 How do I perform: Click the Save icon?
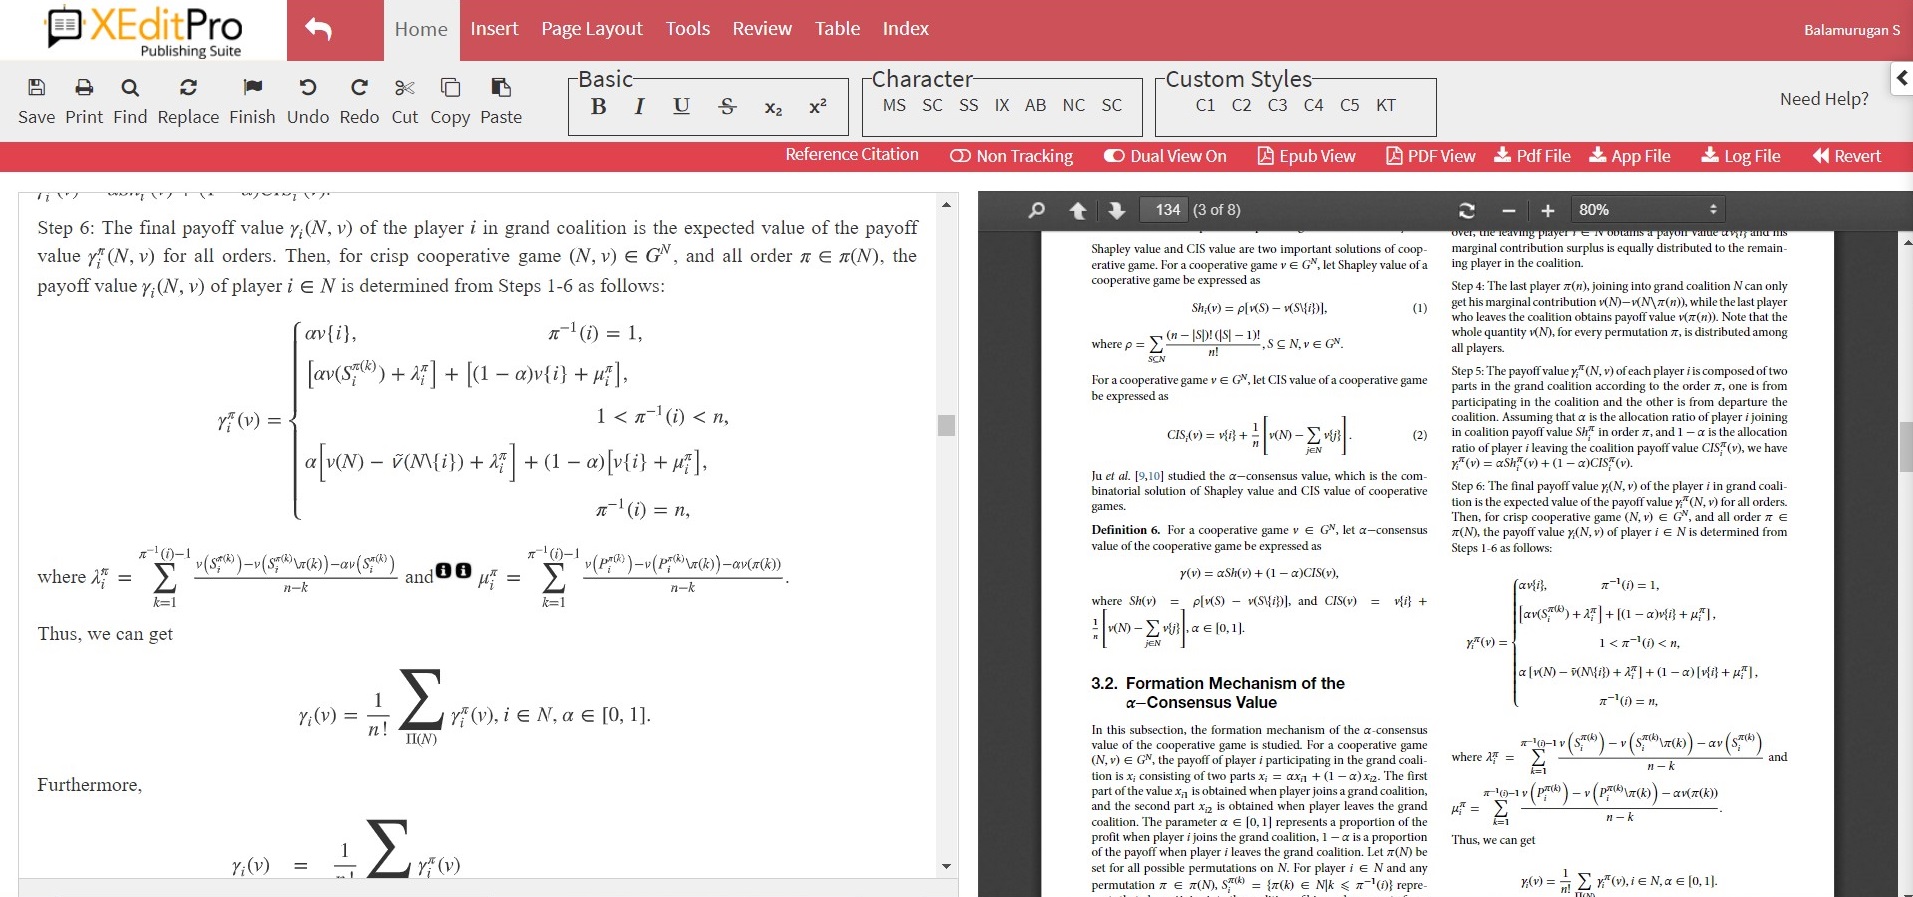tap(36, 88)
